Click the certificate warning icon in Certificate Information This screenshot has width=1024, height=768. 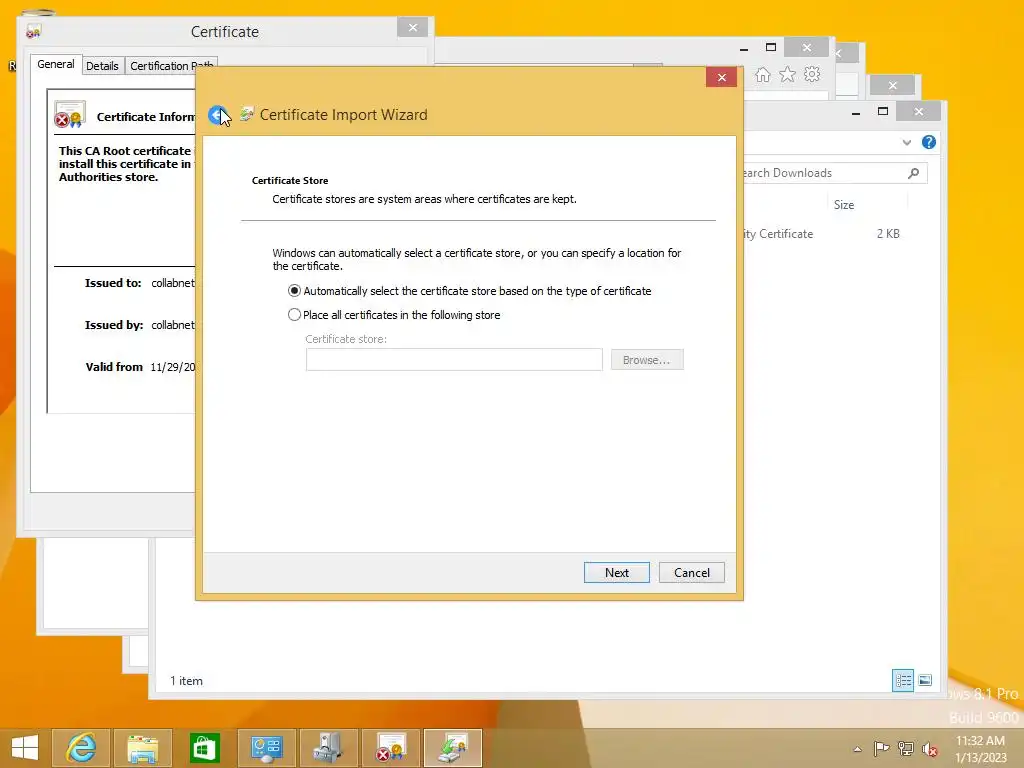pyautogui.click(x=70, y=114)
